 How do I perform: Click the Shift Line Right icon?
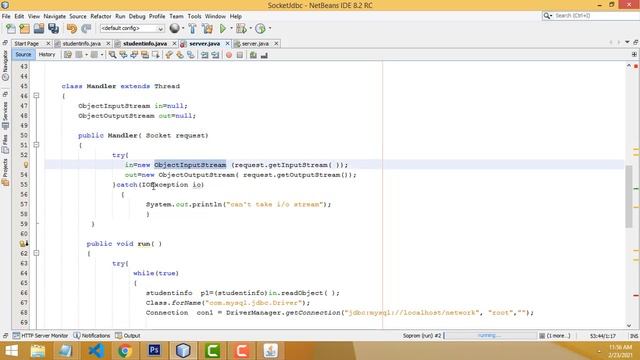(x=215, y=55)
